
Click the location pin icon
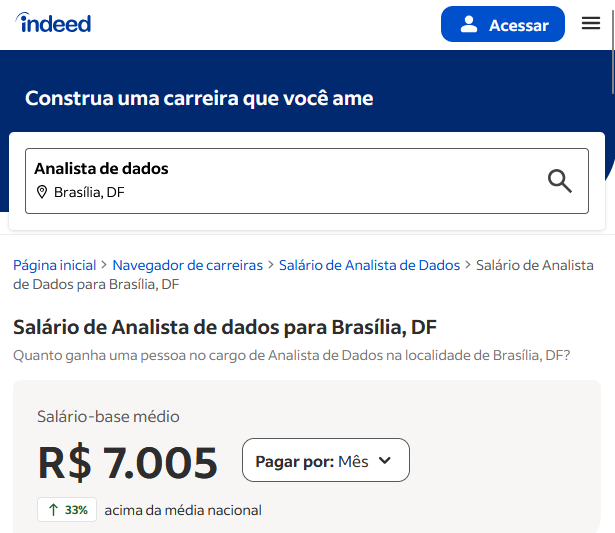42,192
